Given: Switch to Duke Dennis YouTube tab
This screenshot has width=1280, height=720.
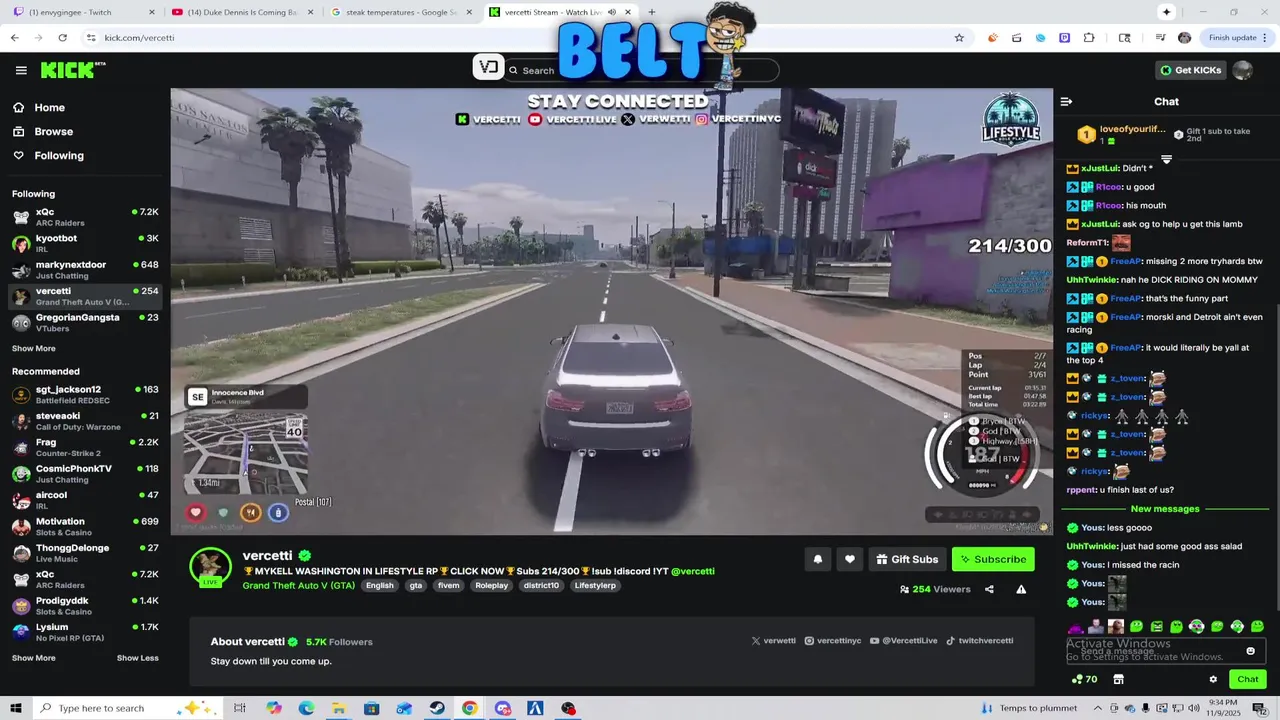Looking at the screenshot, I should point(243,12).
